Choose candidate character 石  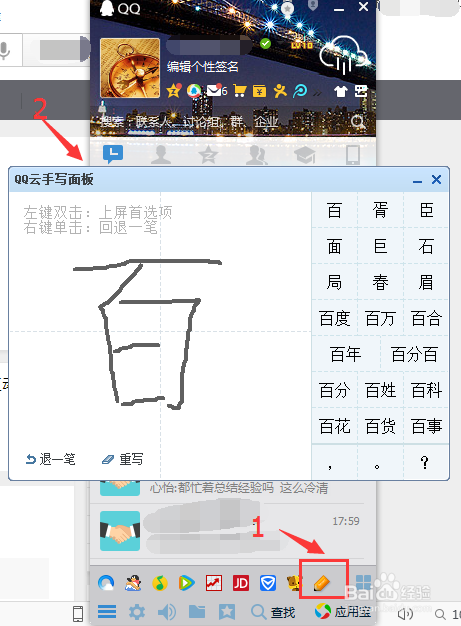(x=426, y=246)
